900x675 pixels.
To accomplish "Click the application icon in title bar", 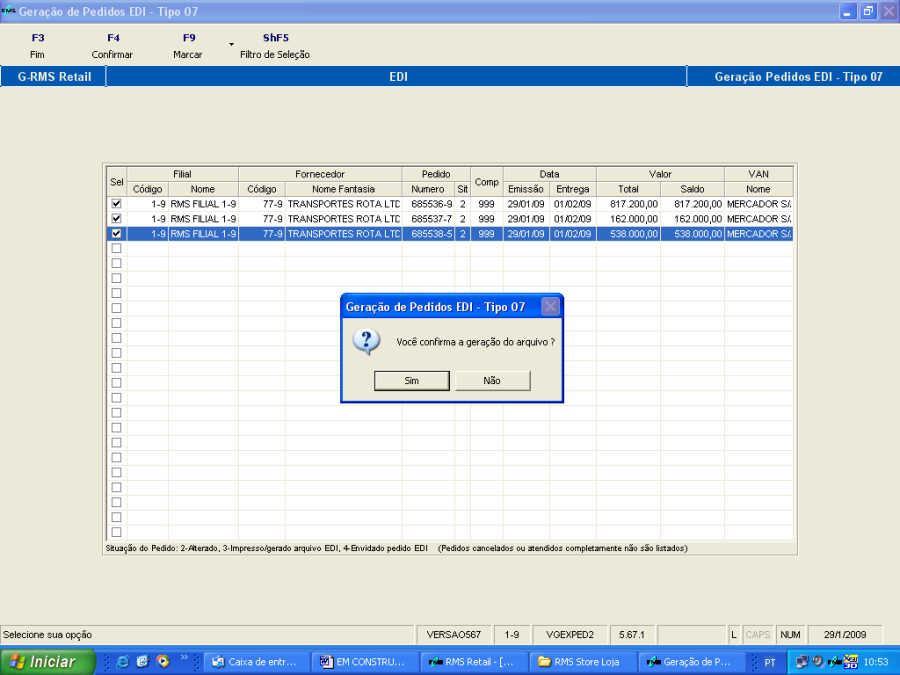I will coord(8,11).
